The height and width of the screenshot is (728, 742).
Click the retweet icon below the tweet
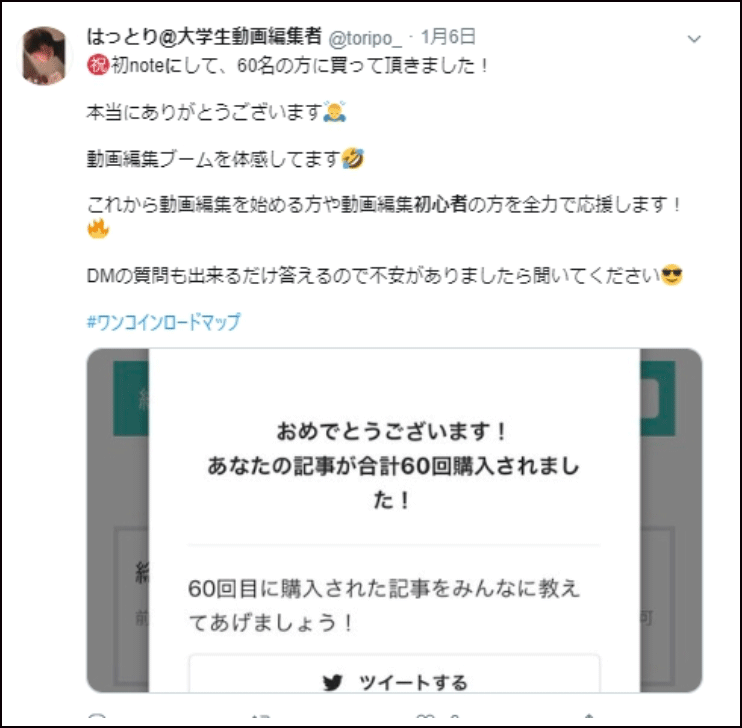(x=261, y=717)
